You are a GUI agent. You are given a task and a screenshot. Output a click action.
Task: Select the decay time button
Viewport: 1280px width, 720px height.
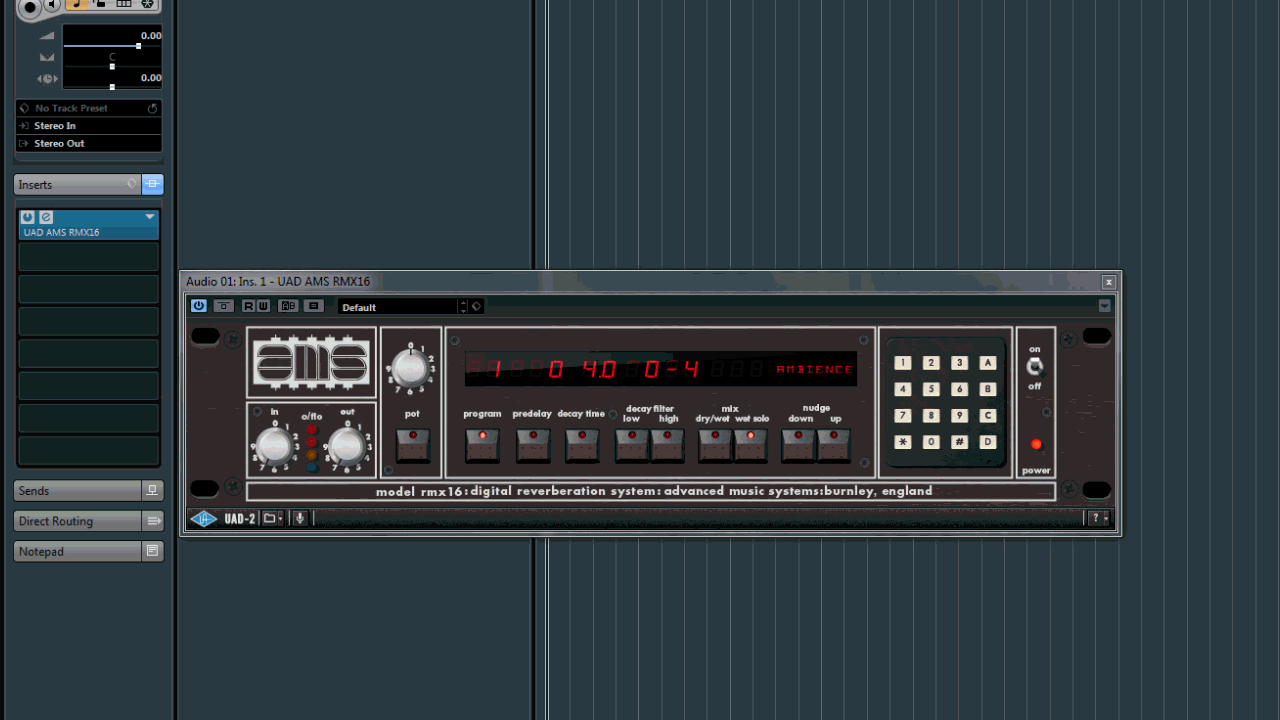[x=582, y=445]
